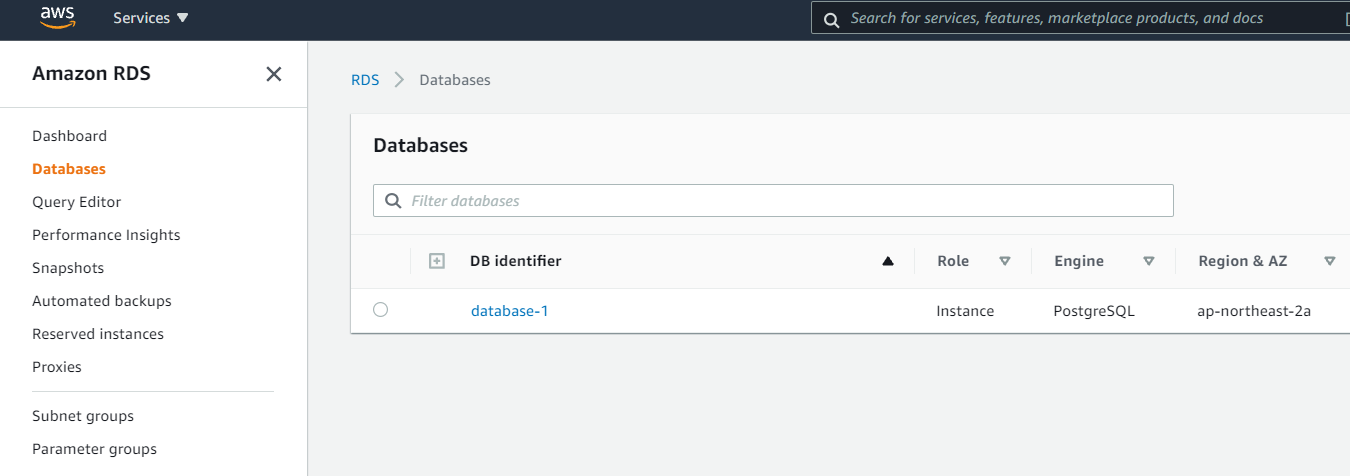This screenshot has width=1350, height=476.
Task: Close the Amazon RDS sidebar panel
Action: click(x=273, y=74)
